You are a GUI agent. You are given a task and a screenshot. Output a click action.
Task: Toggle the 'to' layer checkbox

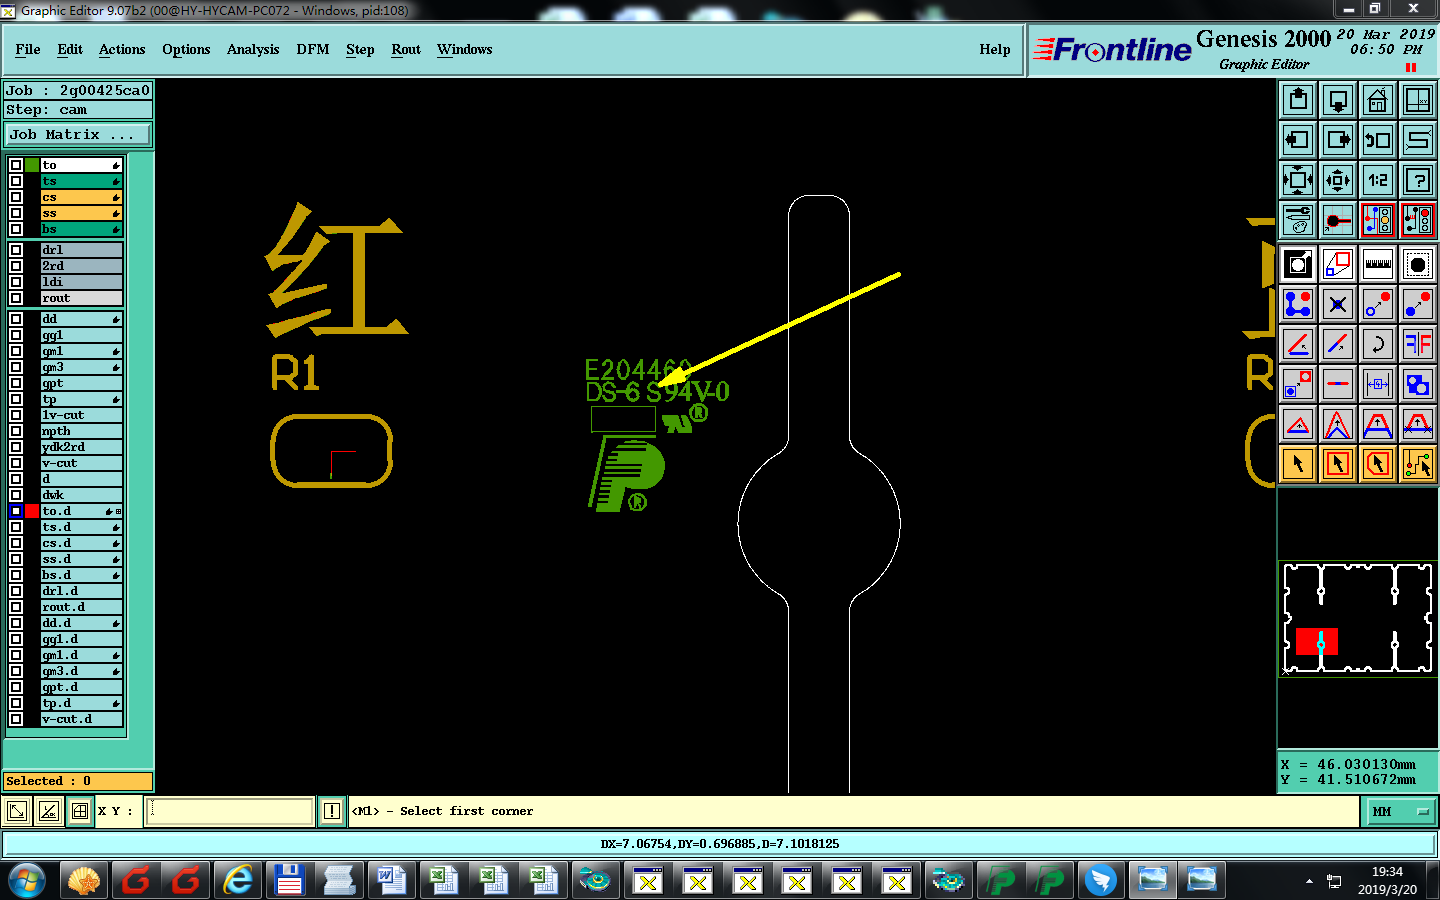pos(16,165)
